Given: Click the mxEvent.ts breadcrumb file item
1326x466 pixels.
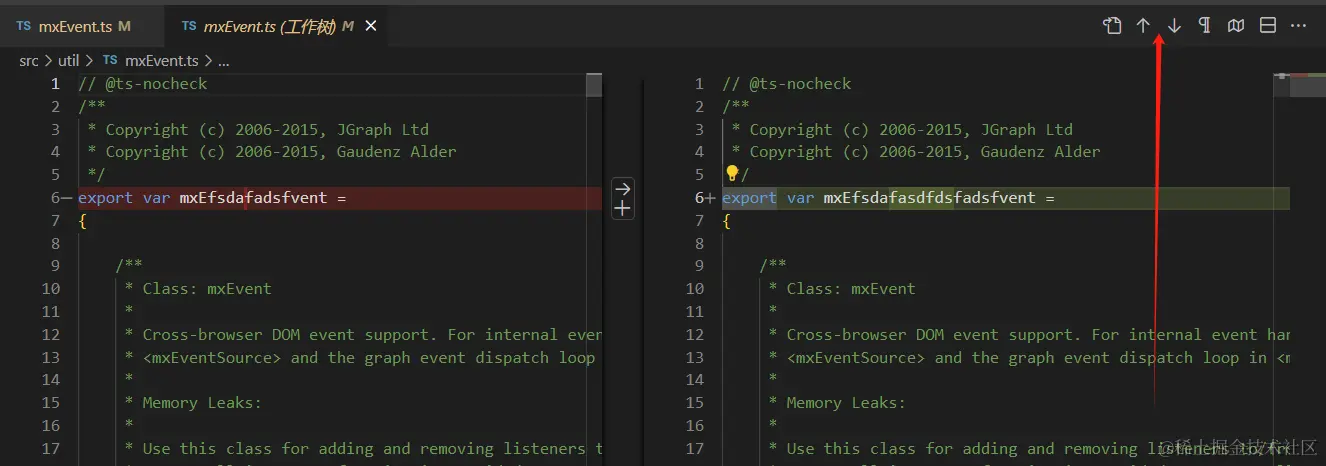Looking at the screenshot, I should (158, 61).
